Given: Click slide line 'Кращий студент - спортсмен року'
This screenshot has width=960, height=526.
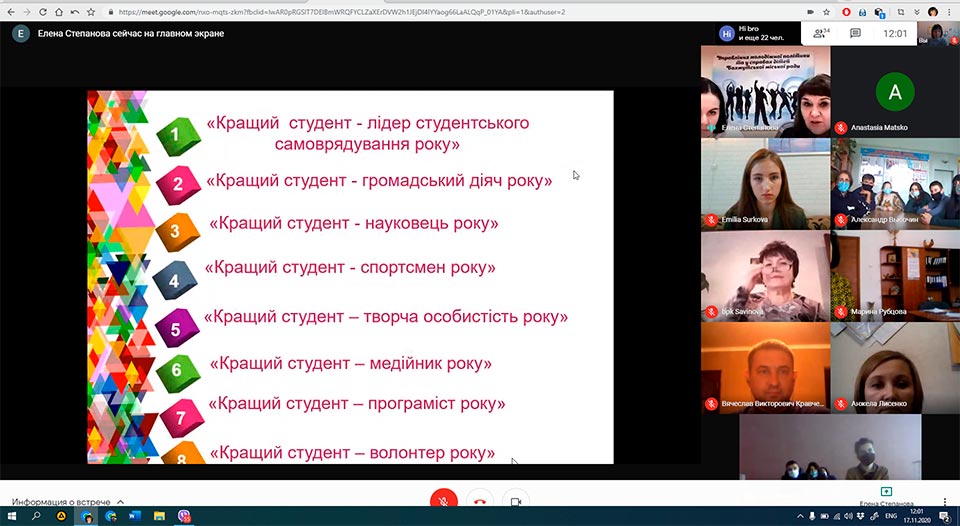Looking at the screenshot, I should pyautogui.click(x=350, y=268).
